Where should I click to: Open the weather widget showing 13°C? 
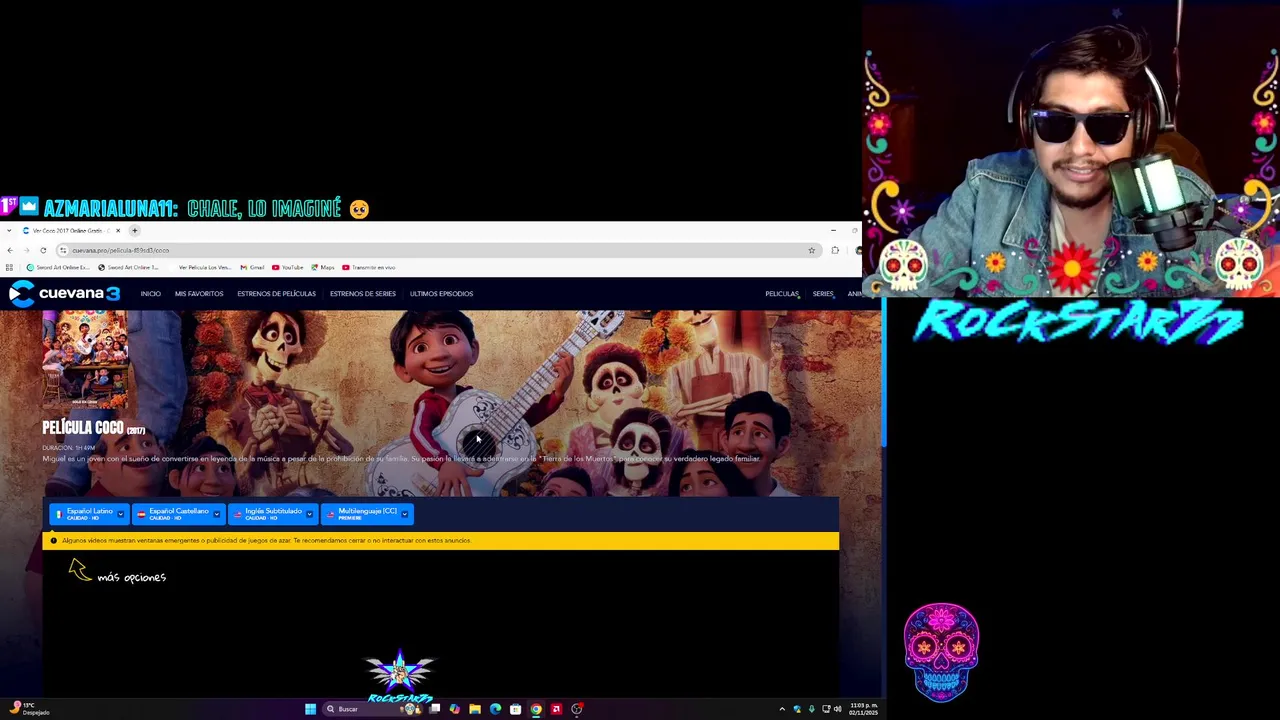30,709
